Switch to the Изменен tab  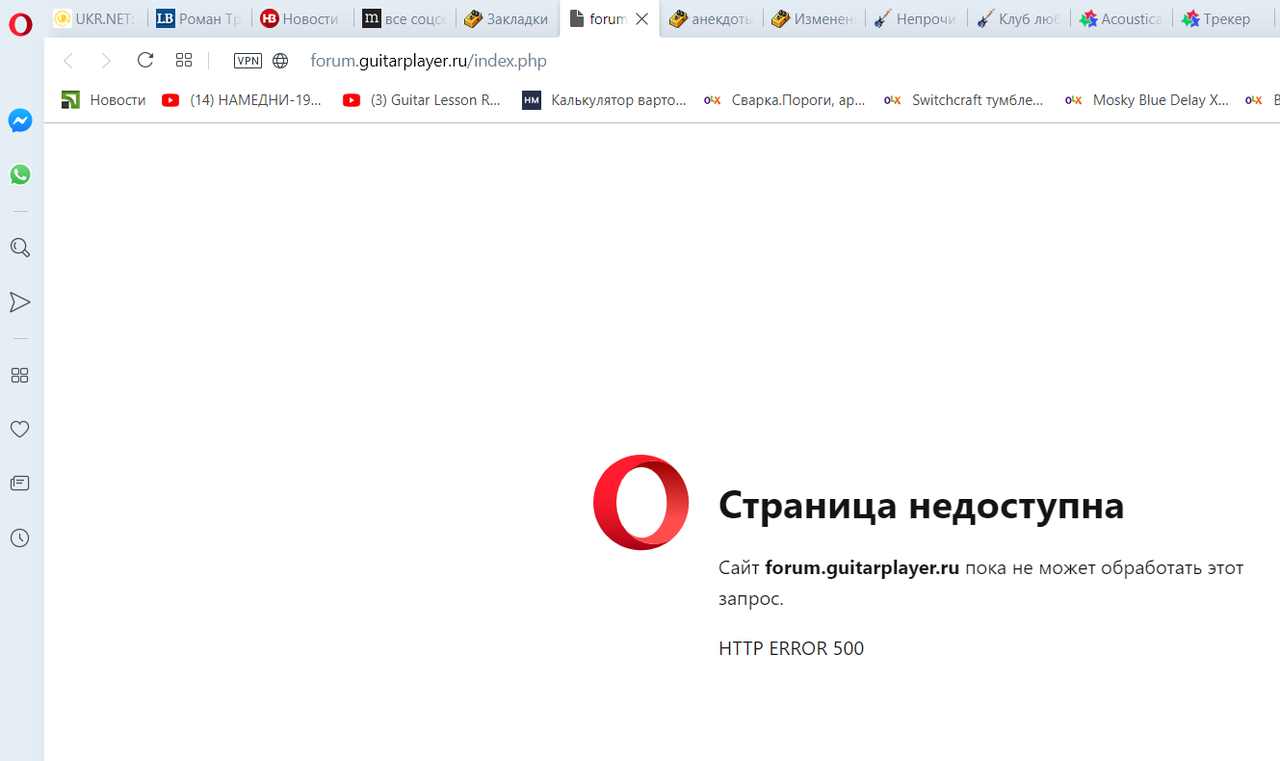(814, 19)
